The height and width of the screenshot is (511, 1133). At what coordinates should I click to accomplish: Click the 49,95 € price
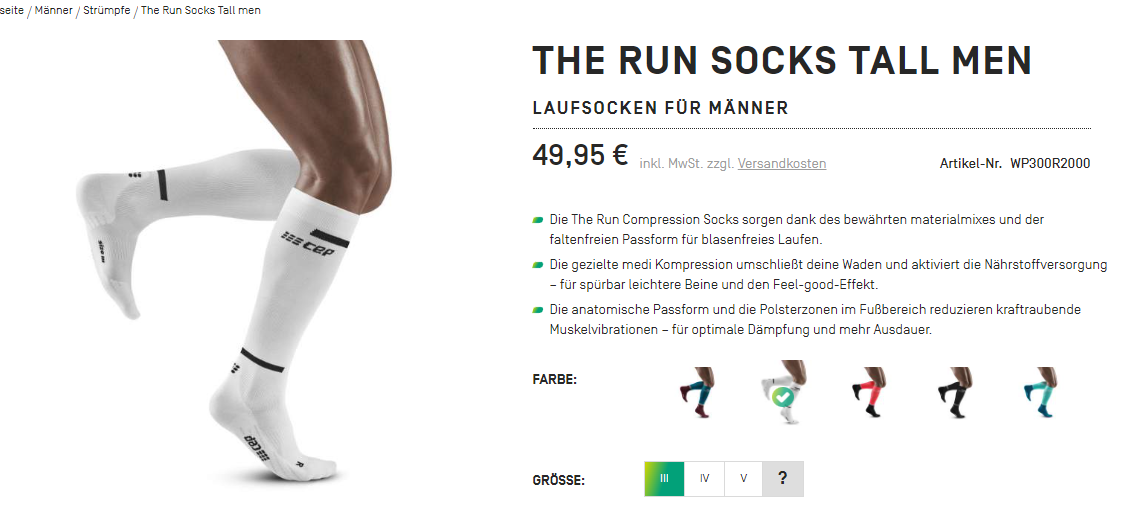click(x=580, y=155)
